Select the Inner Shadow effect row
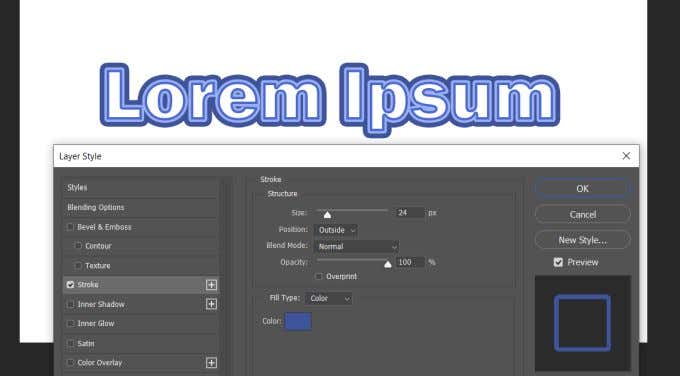Image resolution: width=680 pixels, height=376 pixels. click(141, 304)
